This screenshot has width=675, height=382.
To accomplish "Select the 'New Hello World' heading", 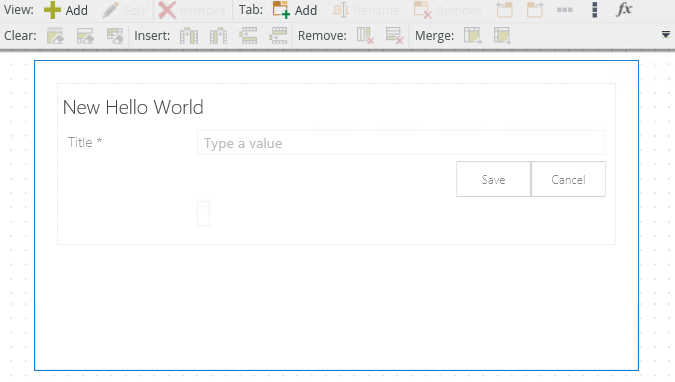I will tap(133, 107).
